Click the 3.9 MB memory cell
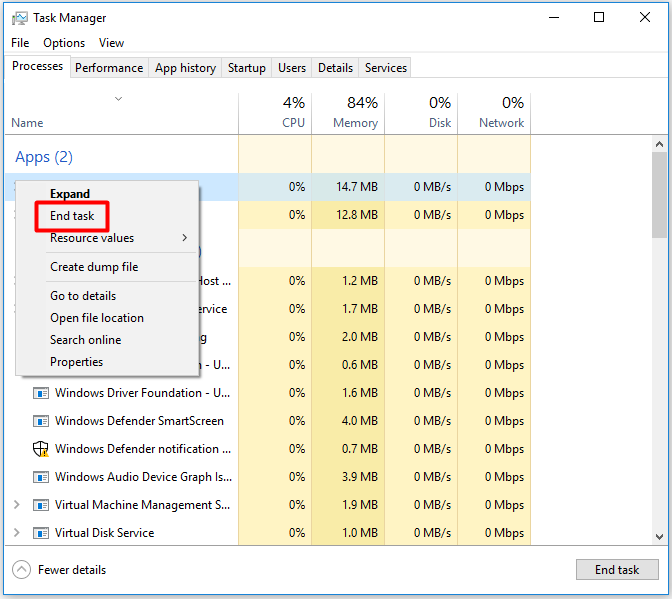Image resolution: width=672 pixels, height=599 pixels. pyautogui.click(x=348, y=477)
